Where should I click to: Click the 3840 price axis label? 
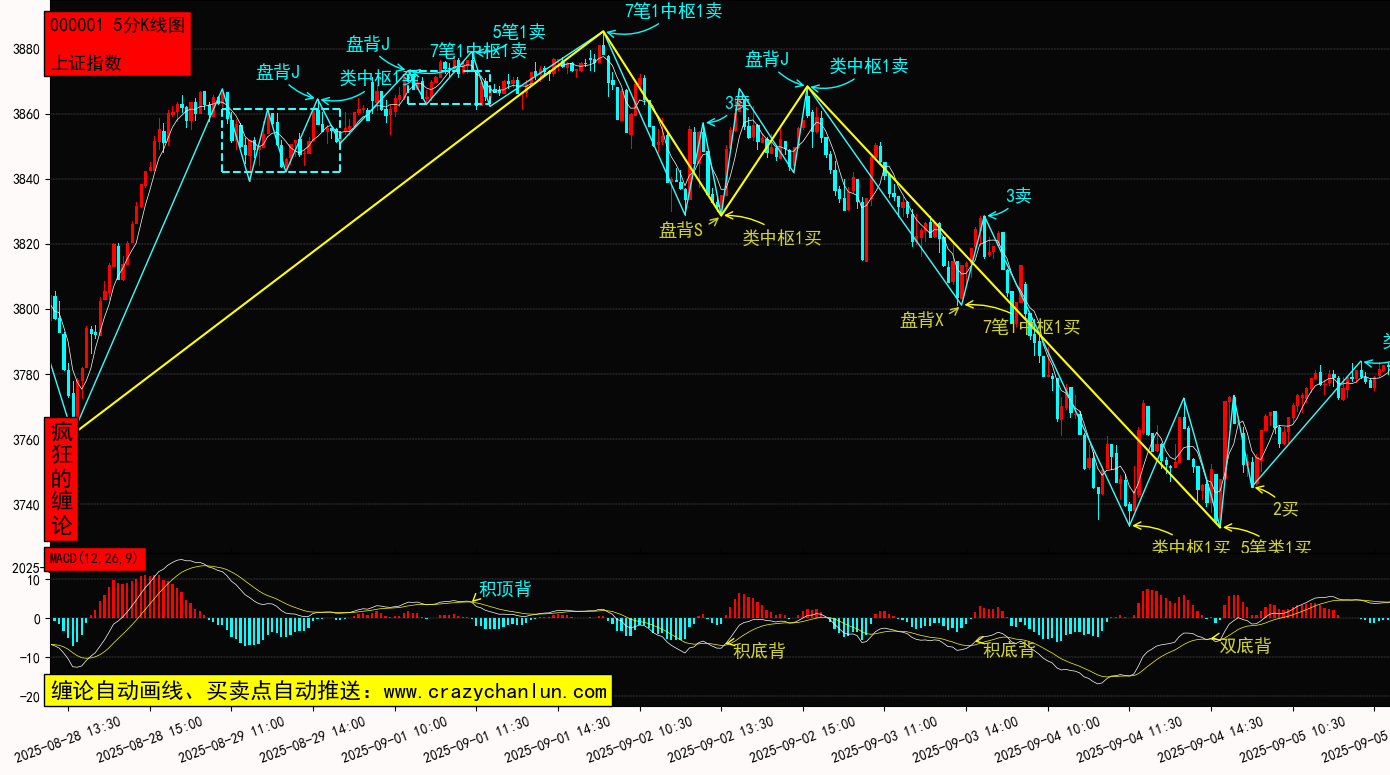(25, 180)
